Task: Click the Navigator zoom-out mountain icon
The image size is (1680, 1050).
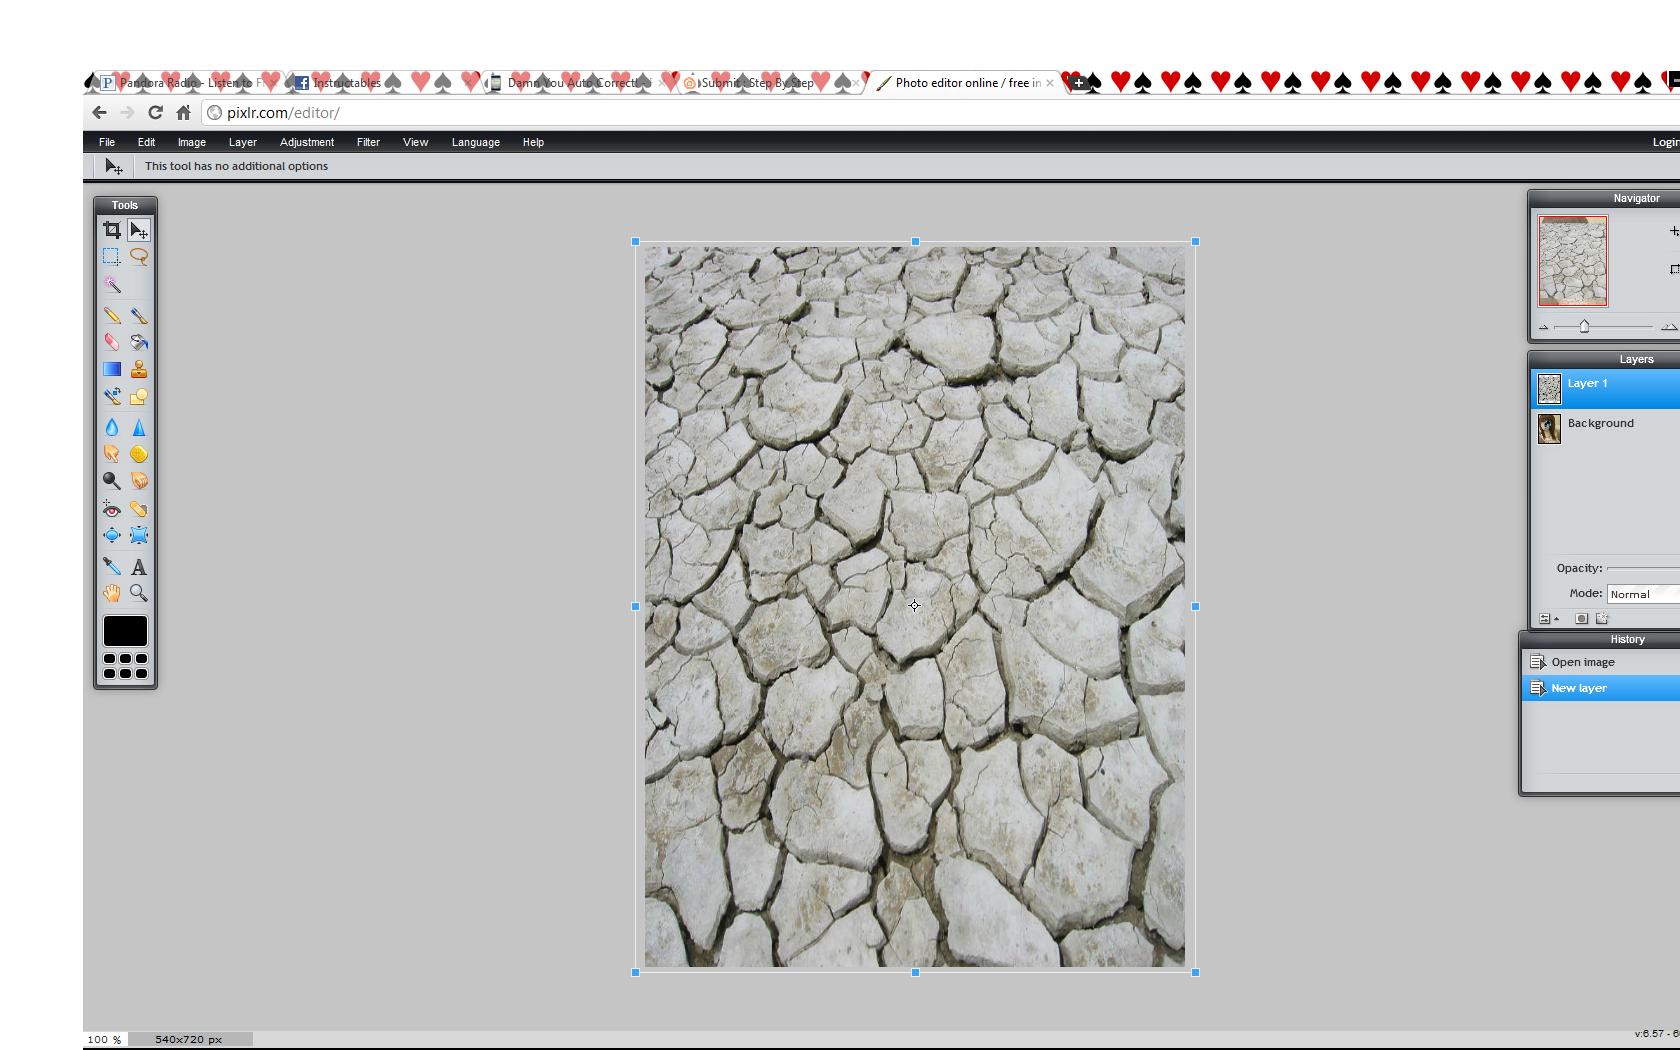Action: click(x=1543, y=327)
